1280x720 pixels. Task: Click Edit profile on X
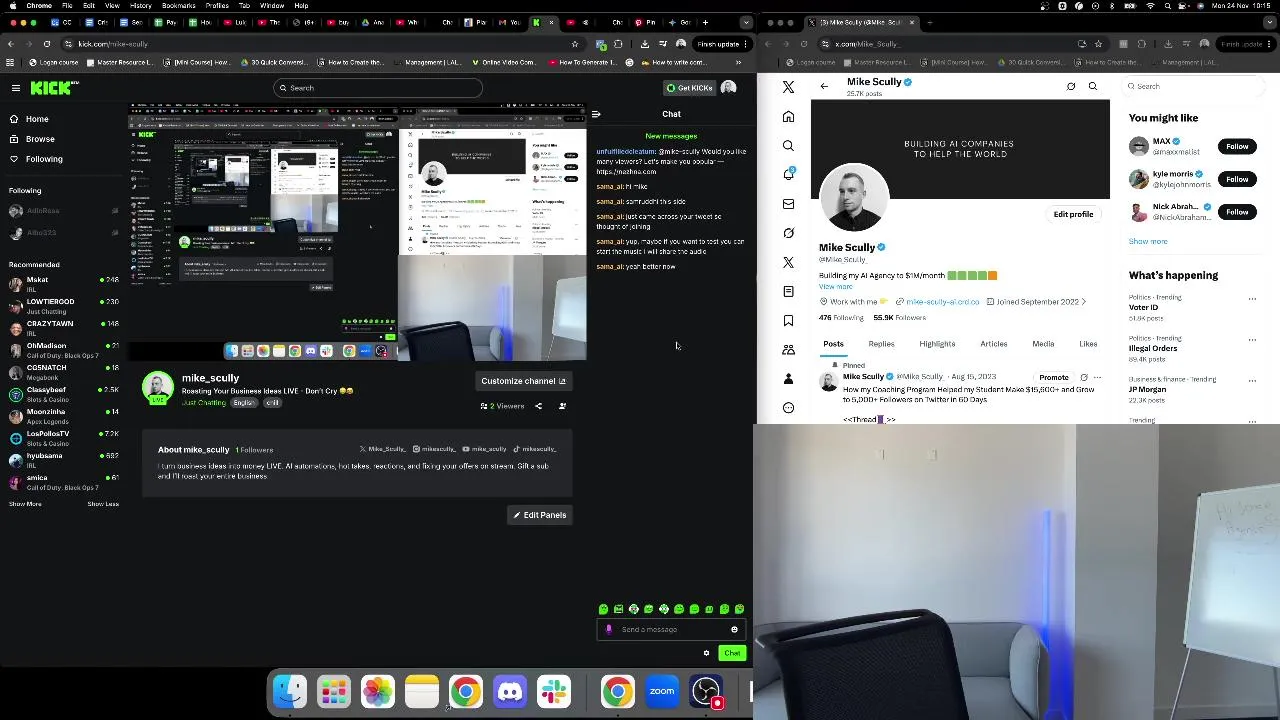[x=1073, y=214]
